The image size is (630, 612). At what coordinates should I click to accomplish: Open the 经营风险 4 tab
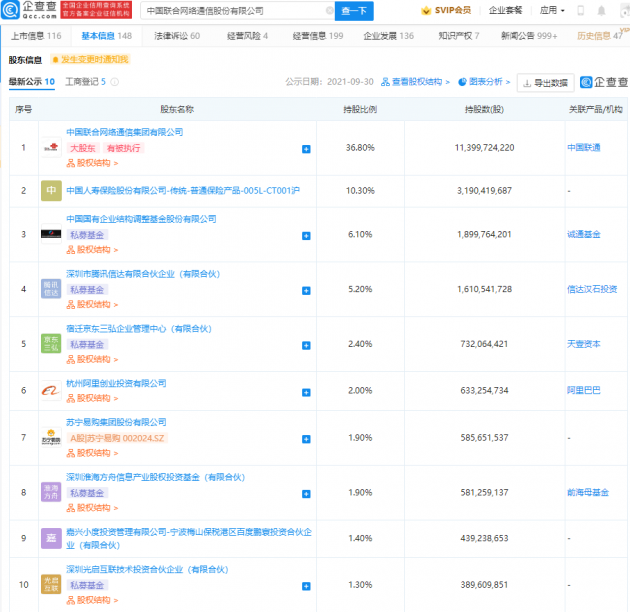248,36
